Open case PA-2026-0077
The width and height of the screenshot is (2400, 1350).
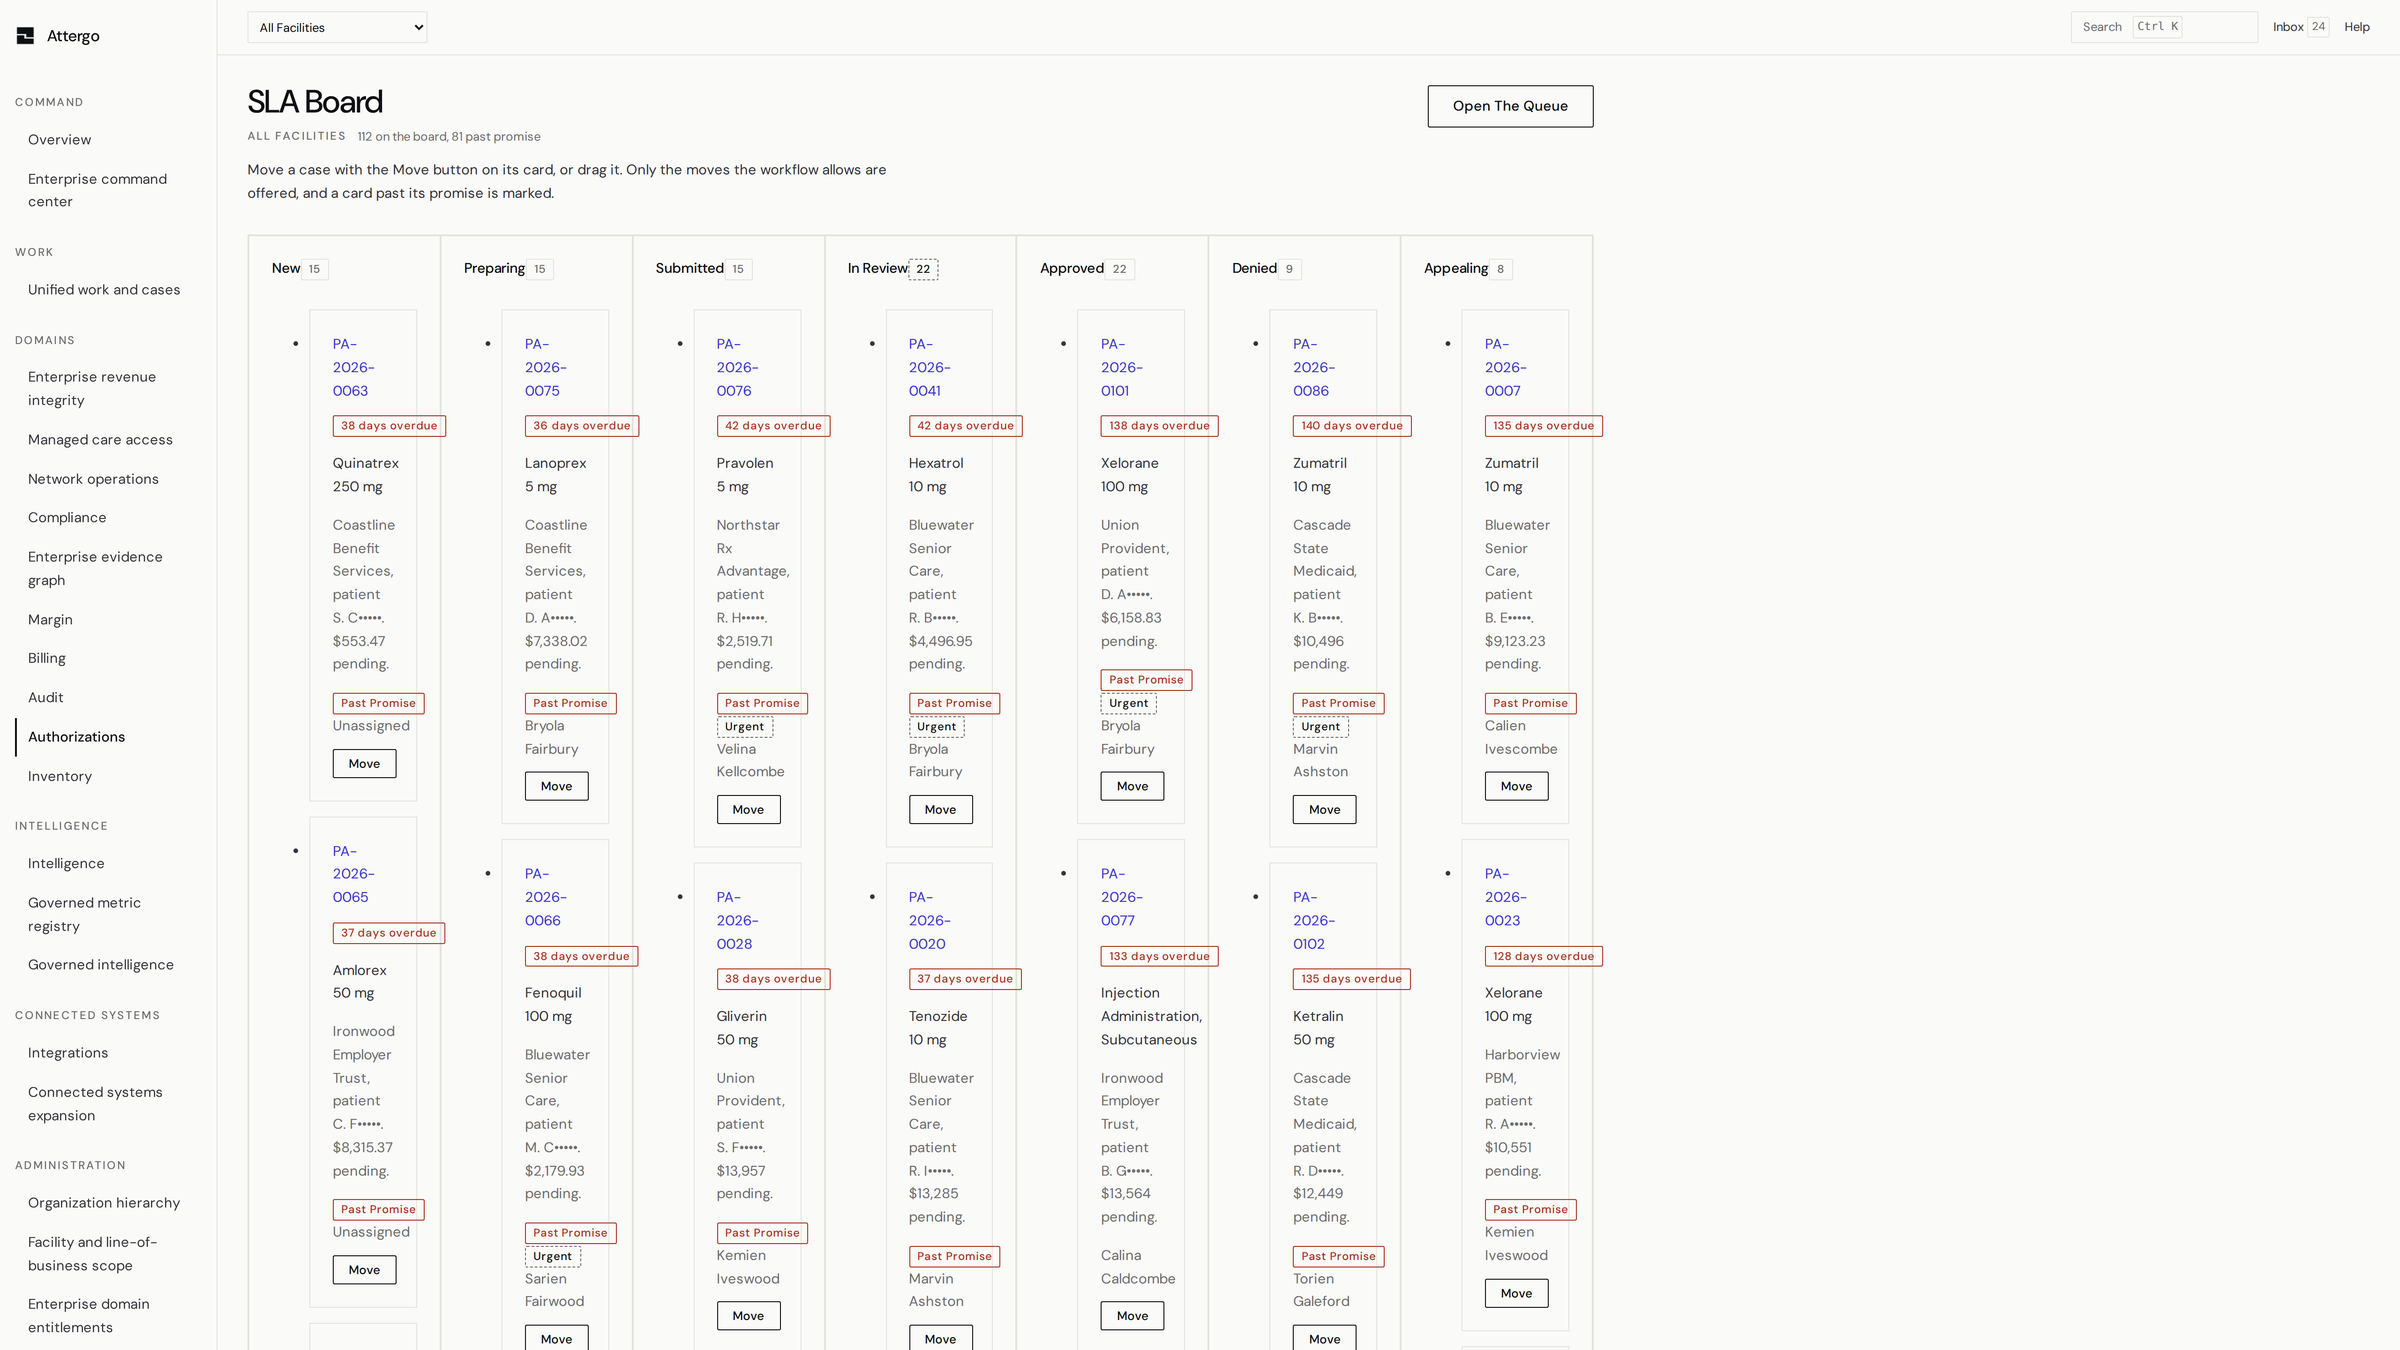tap(1122, 897)
